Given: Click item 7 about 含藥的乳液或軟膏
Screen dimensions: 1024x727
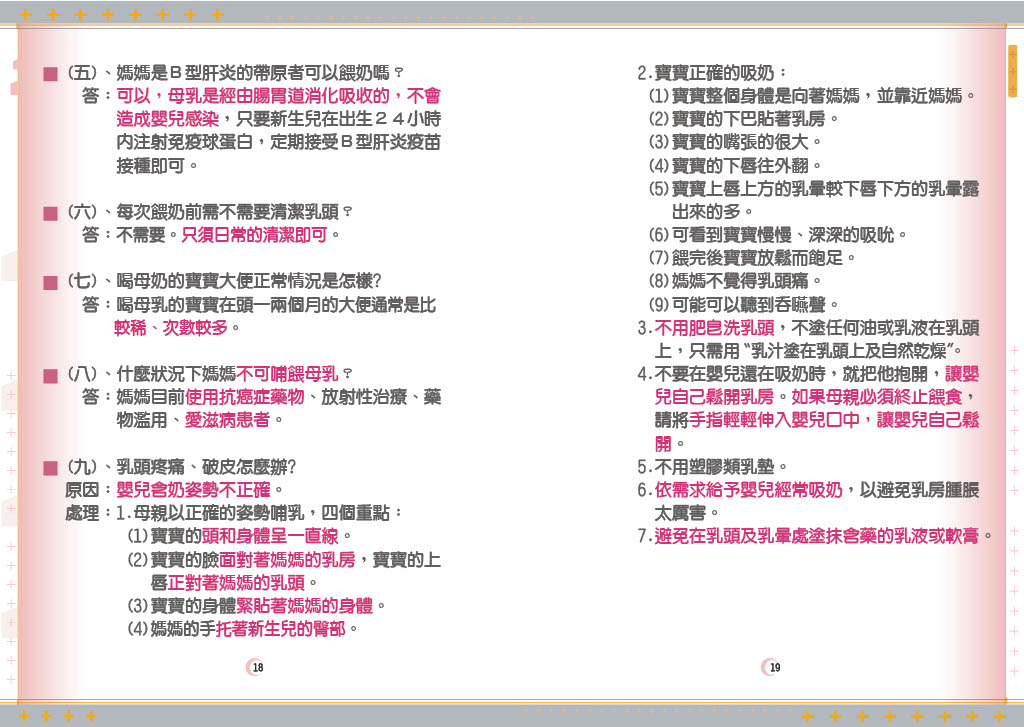Looking at the screenshot, I should 814,536.
